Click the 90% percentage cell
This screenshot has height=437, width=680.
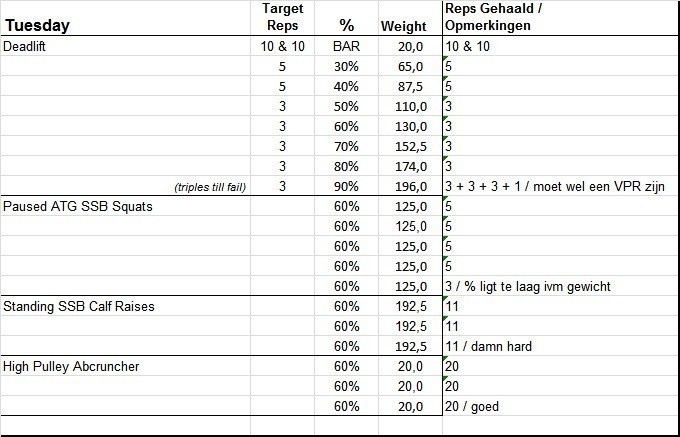(344, 187)
